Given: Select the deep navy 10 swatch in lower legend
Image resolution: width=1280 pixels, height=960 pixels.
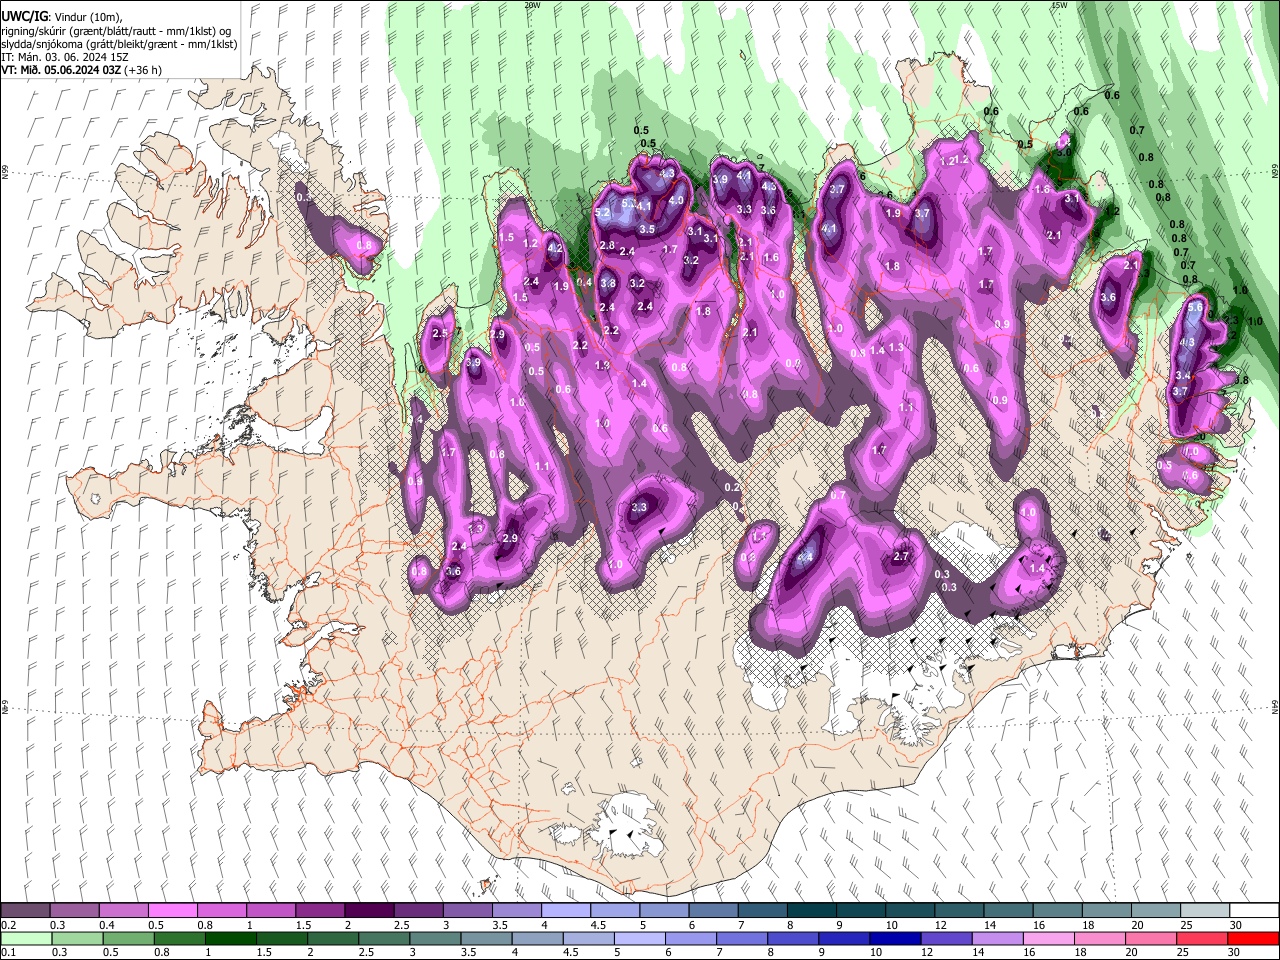Looking at the screenshot, I should coord(893,939).
